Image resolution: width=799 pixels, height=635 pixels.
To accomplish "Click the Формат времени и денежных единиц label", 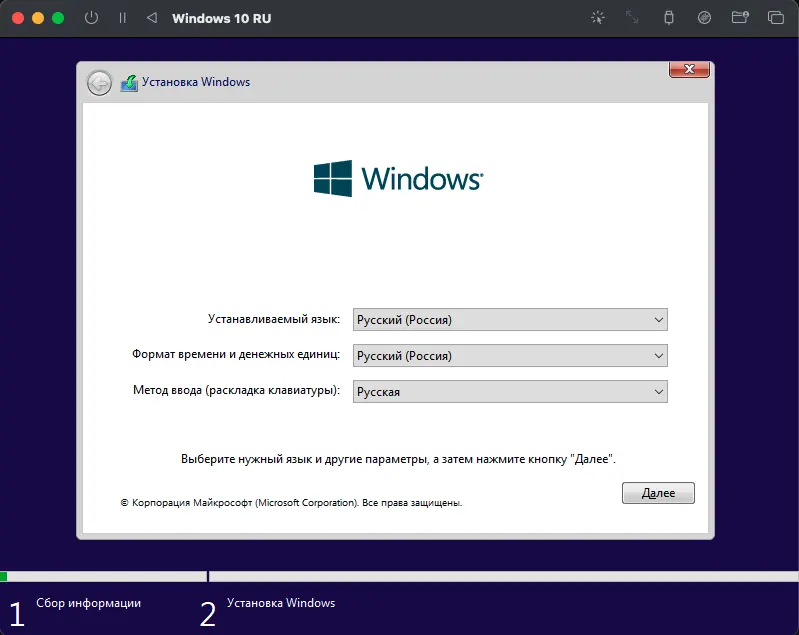I will tap(235, 354).
